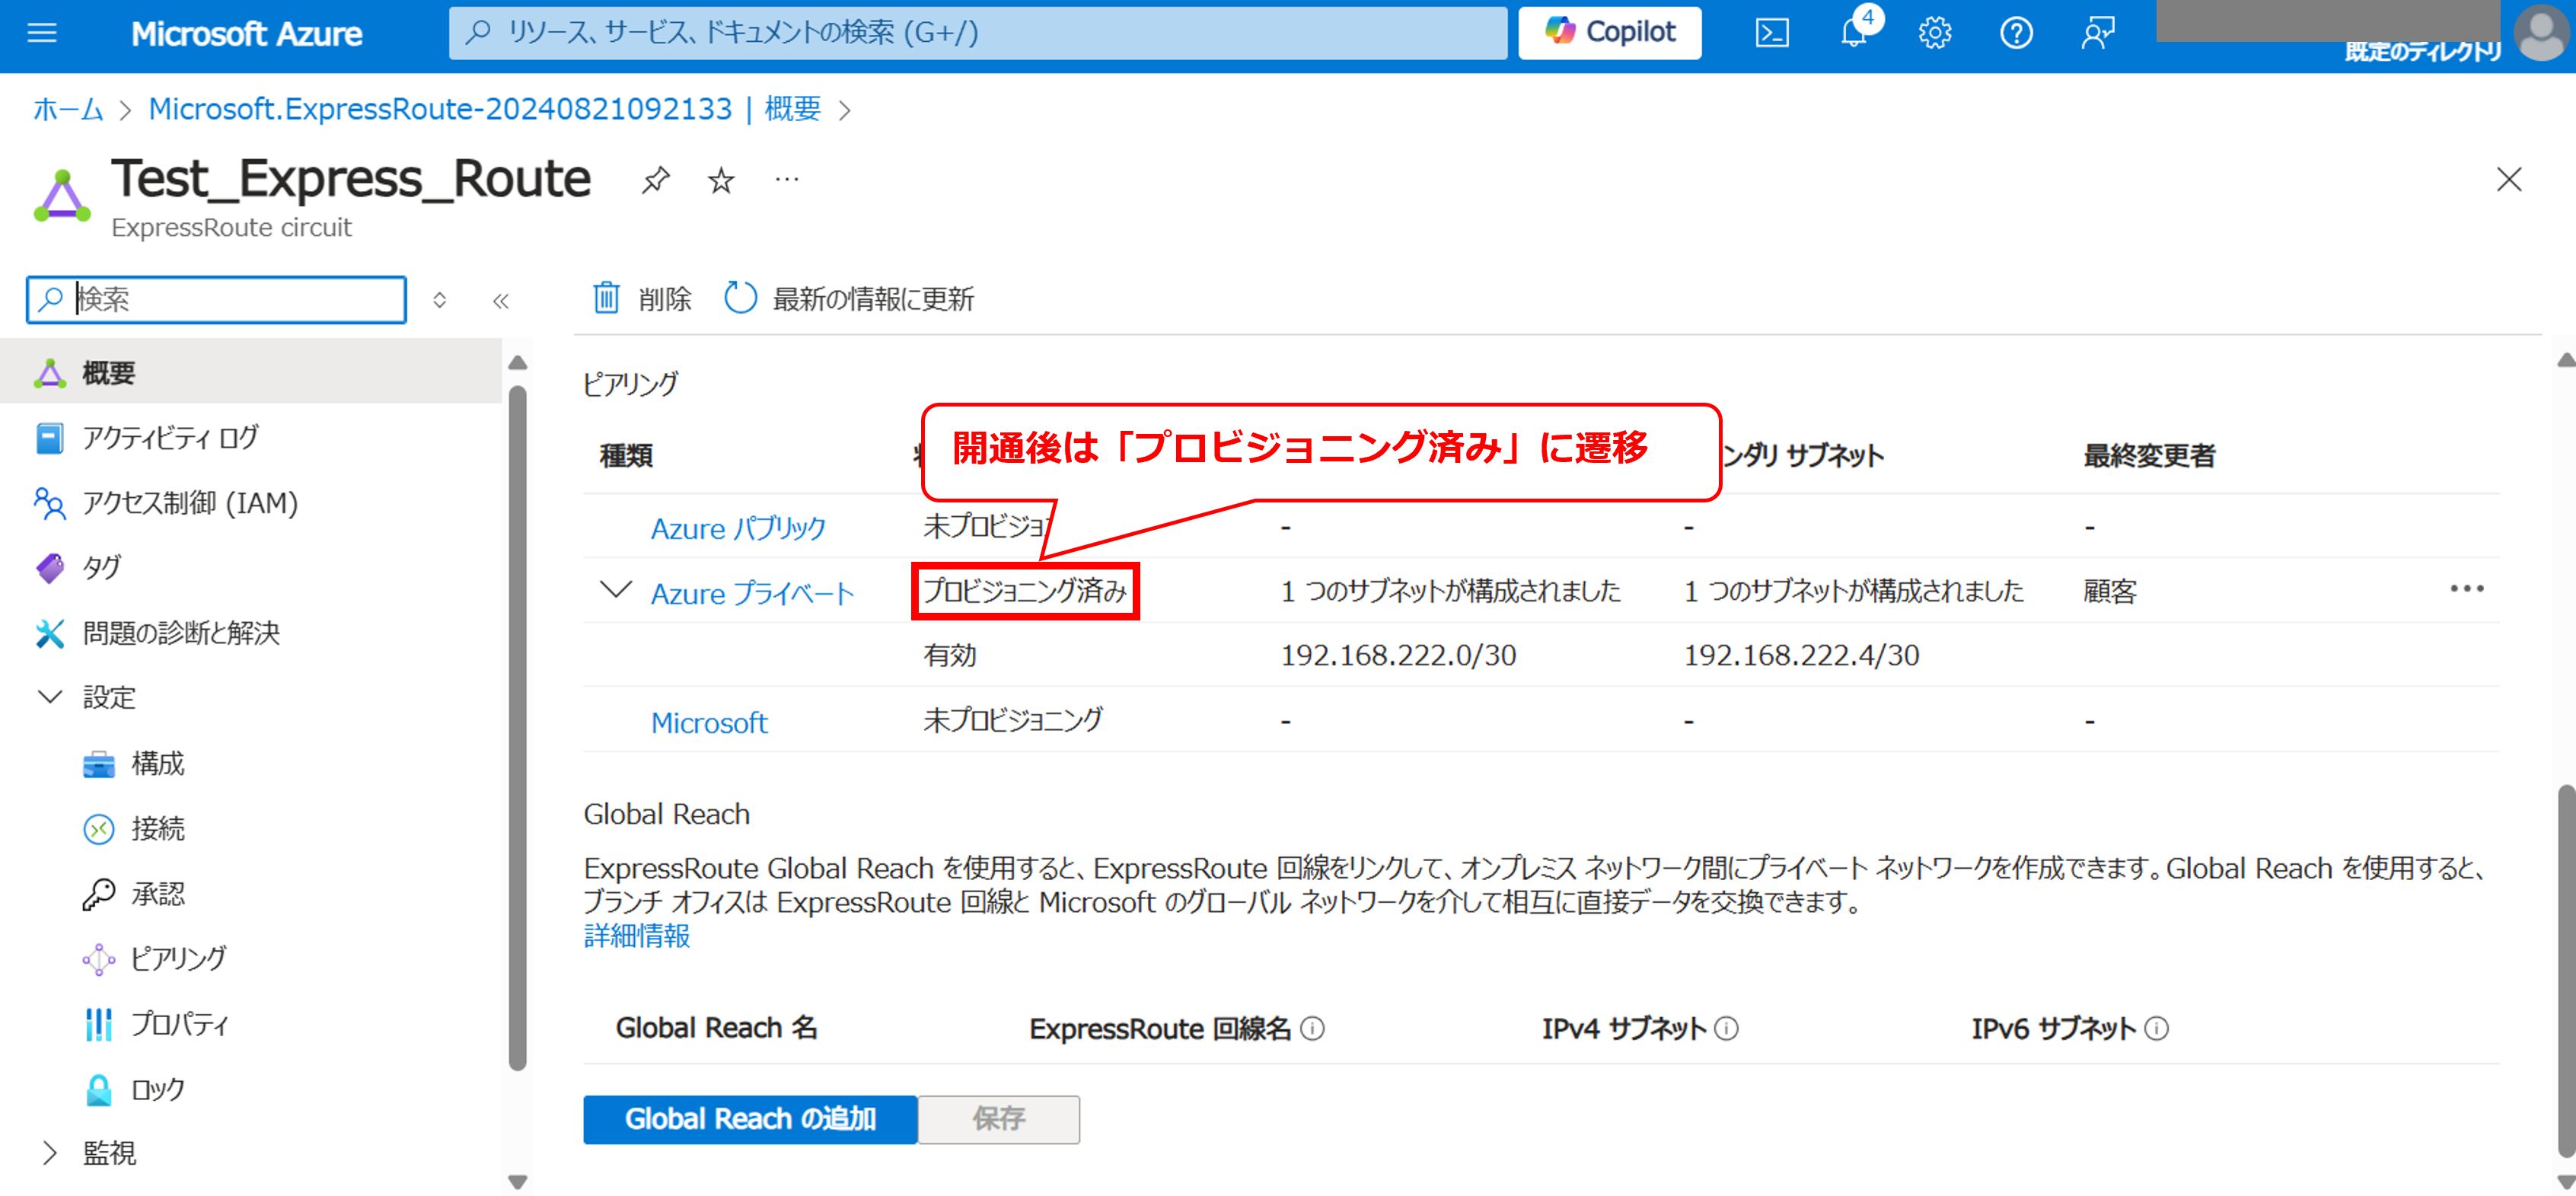This screenshot has height=1196, width=2576.
Task: Click the help question mark icon
Action: coord(2015,33)
